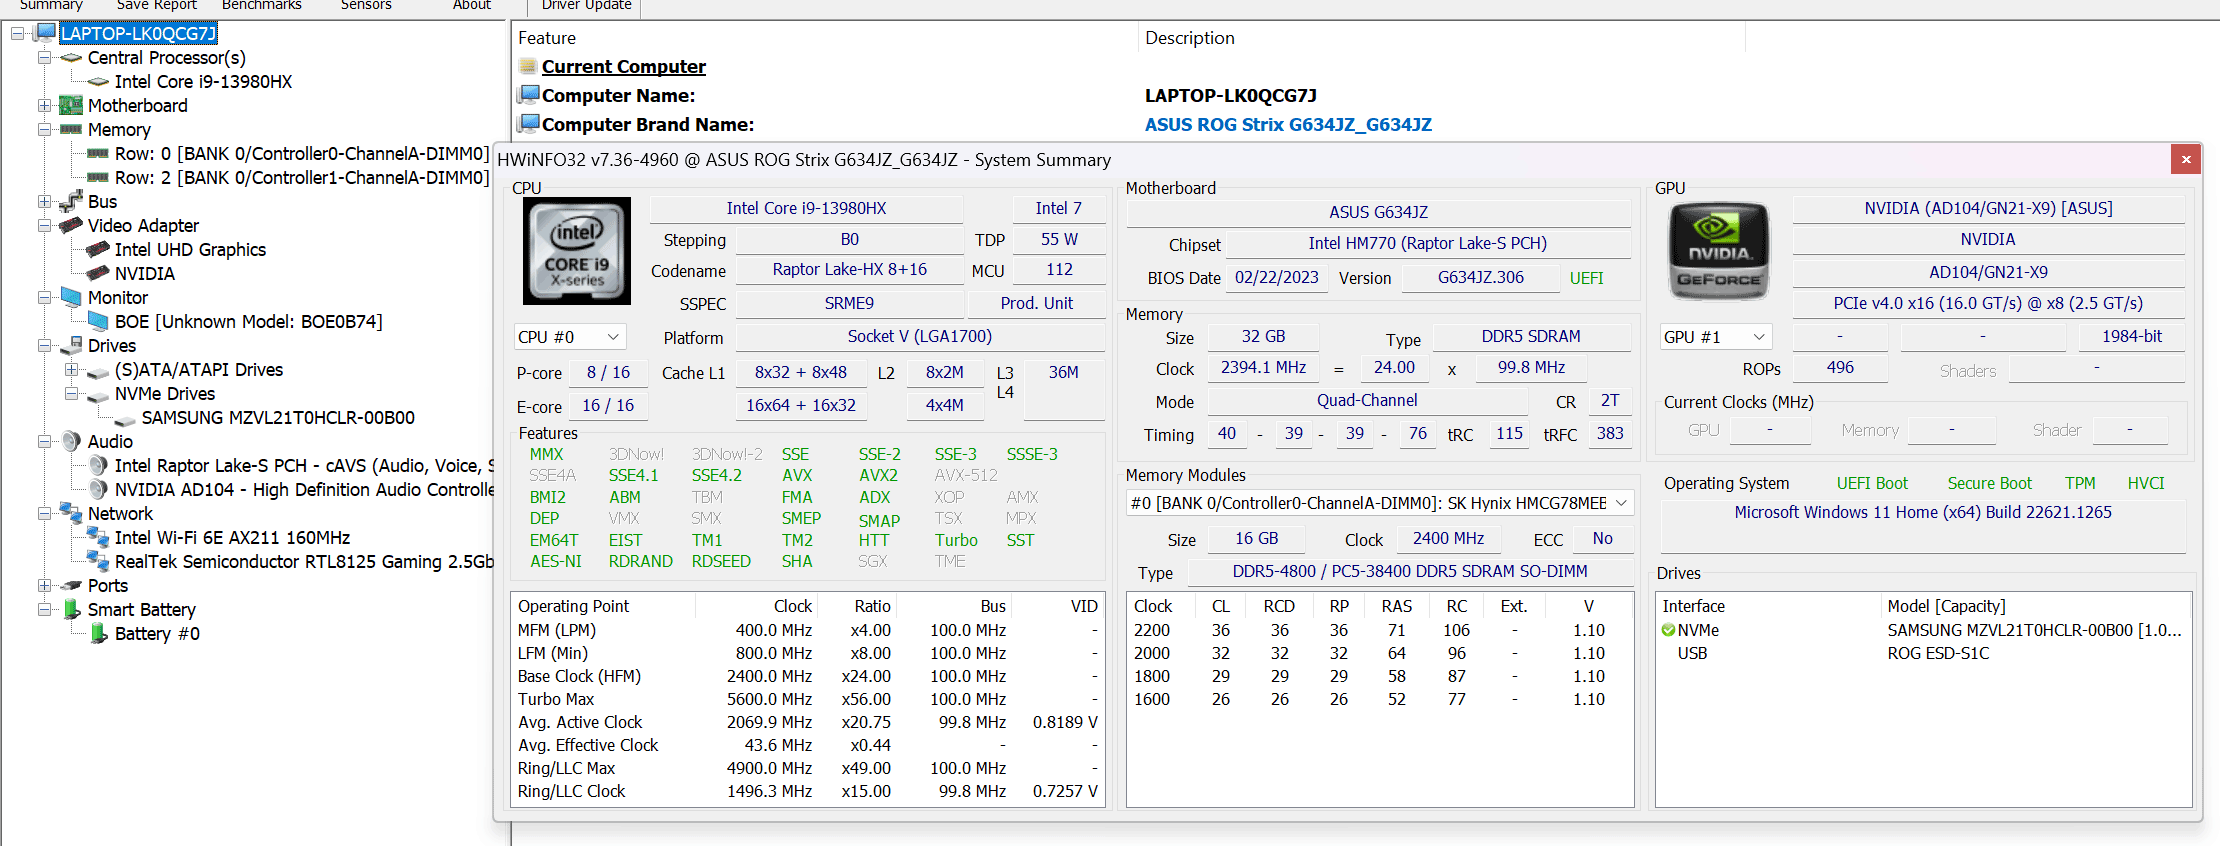This screenshot has width=2220, height=846.
Task: Open the Benchmarks toolbar item
Action: click(262, 5)
